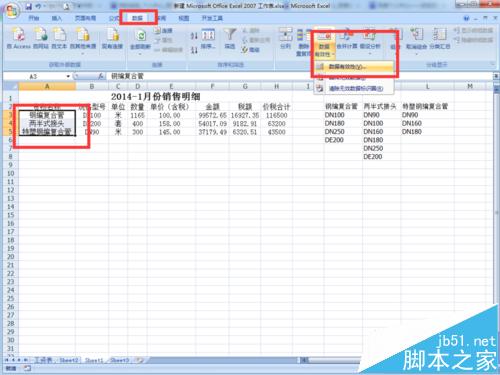The image size is (500, 375).
Task: Sort descending with the Z-to-A icon
Action: tap(194, 50)
